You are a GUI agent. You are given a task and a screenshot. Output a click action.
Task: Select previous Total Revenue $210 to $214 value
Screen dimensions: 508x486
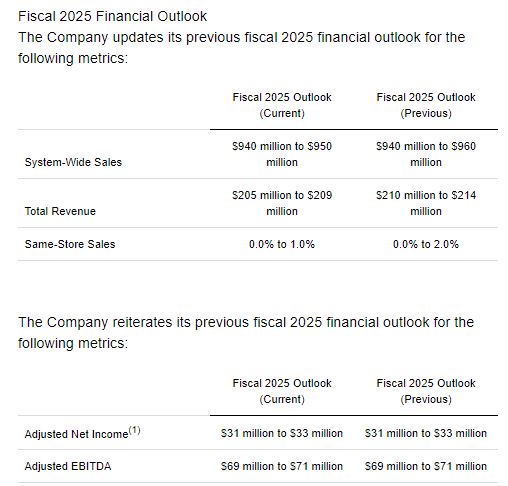pos(426,203)
